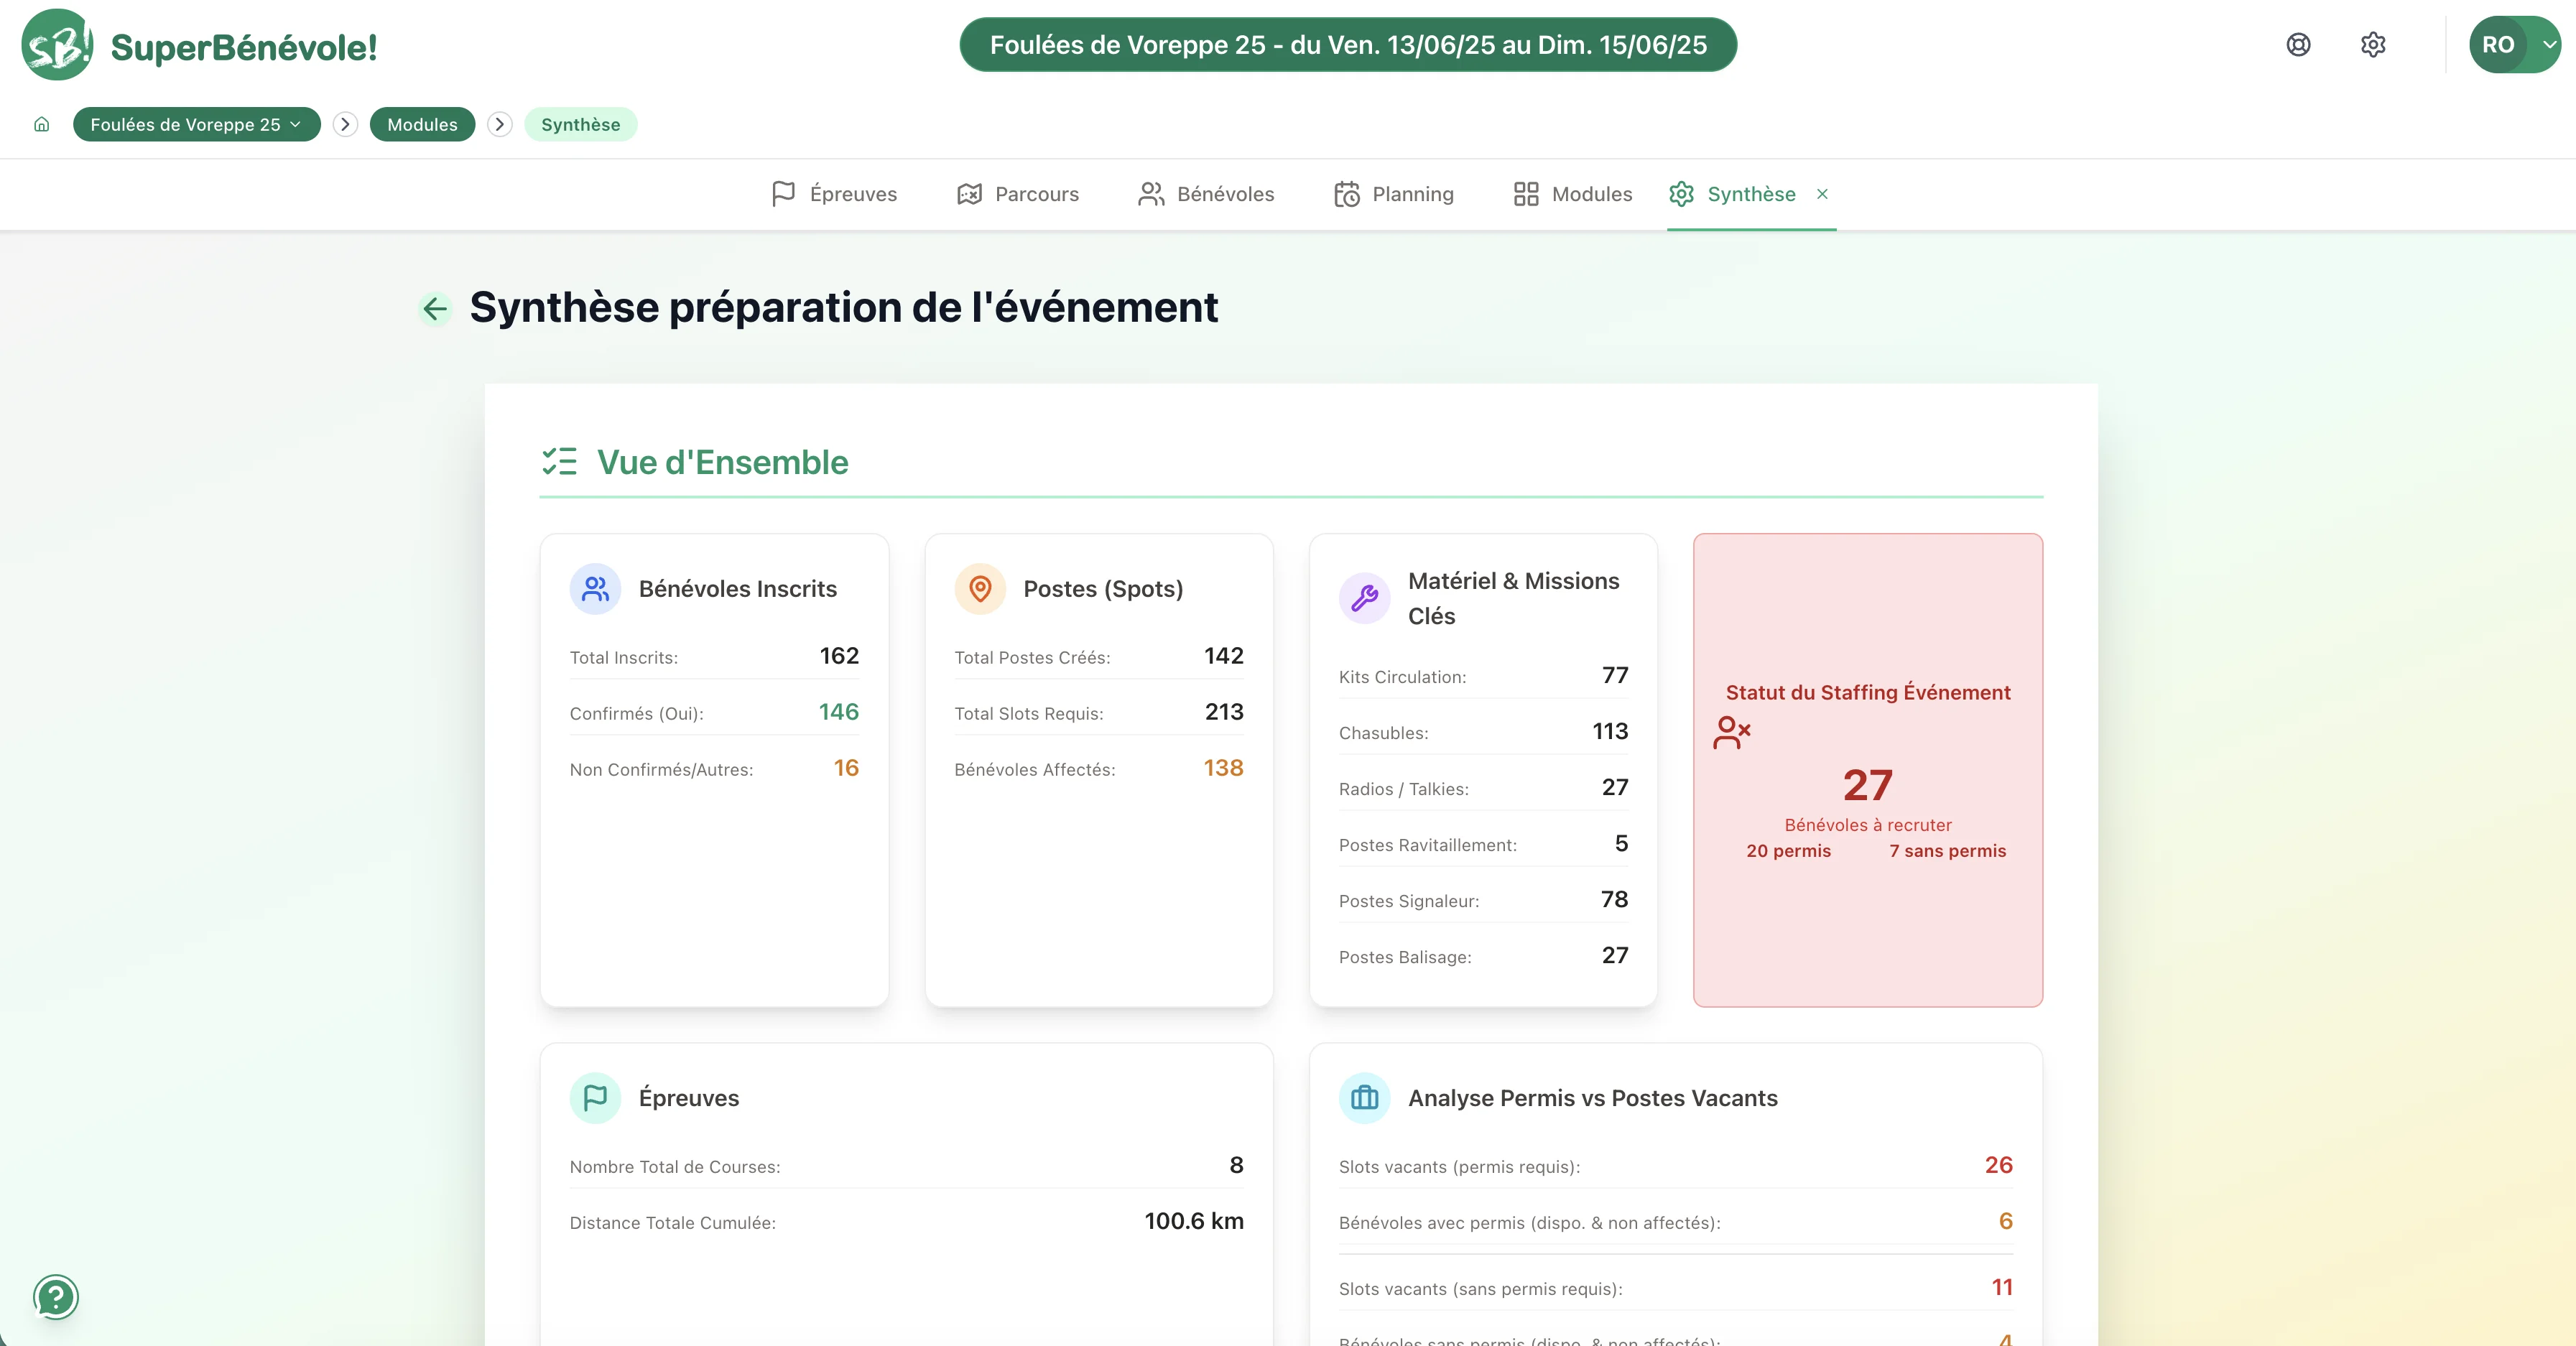Viewport: 2576px width, 1346px height.
Task: Click the Épreuves card flag icon
Action: point(595,1098)
